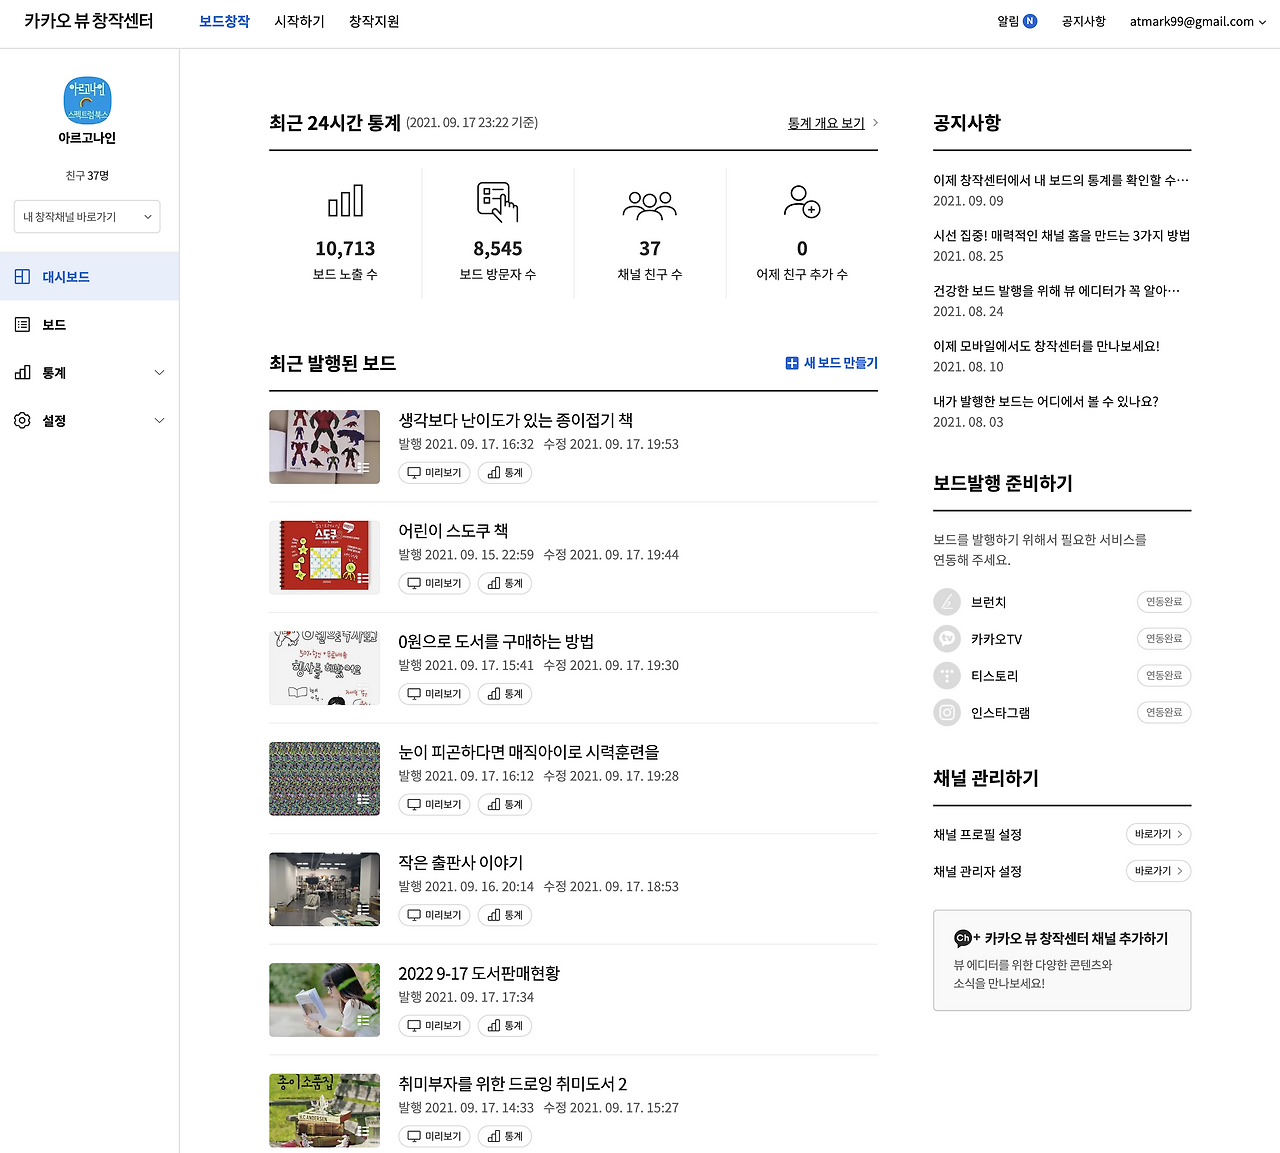Expand the 통계 sidebar chevron
The height and width of the screenshot is (1153, 1280).
tap(159, 372)
